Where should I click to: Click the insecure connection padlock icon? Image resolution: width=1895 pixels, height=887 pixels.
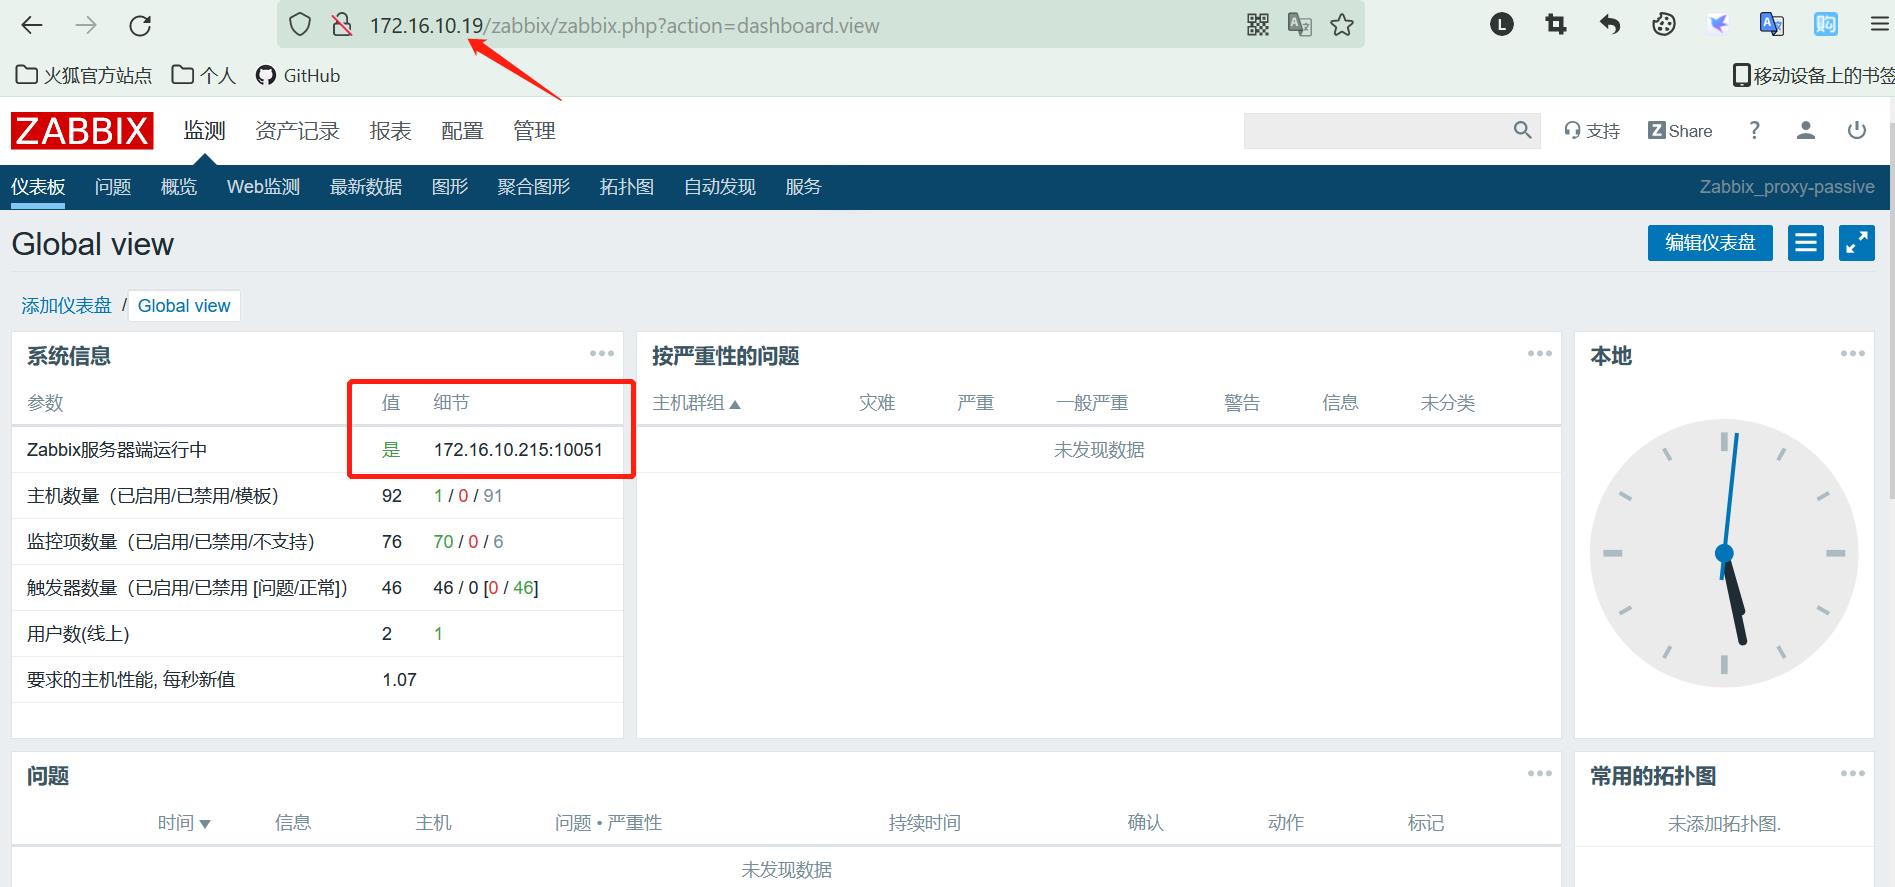[342, 25]
